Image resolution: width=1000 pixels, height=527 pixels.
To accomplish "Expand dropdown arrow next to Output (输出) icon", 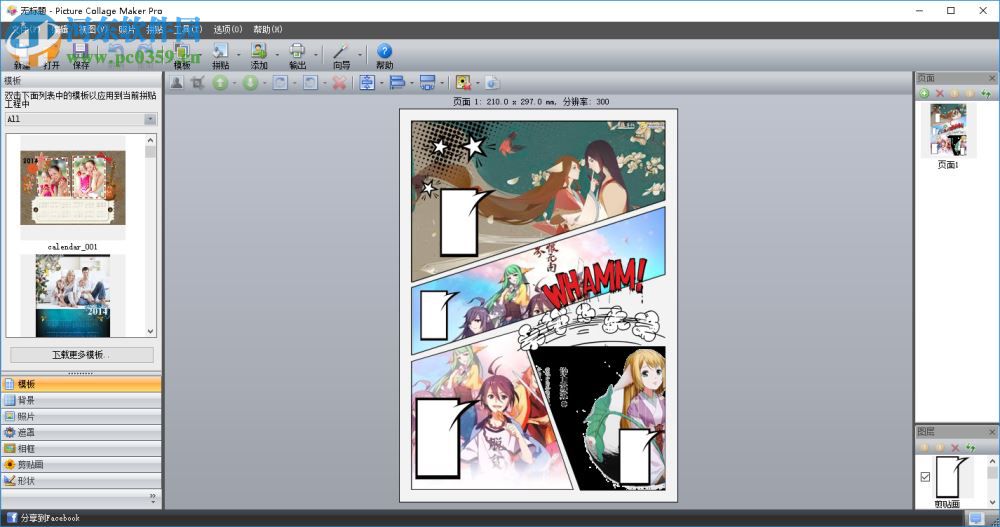I will (x=315, y=56).
